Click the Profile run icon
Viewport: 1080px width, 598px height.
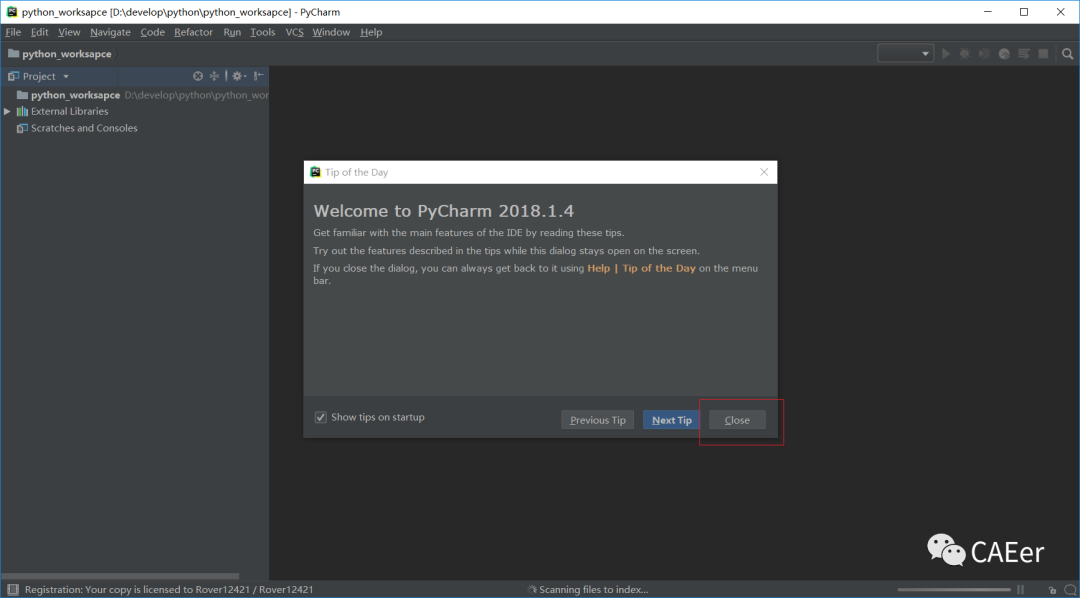coord(1004,54)
